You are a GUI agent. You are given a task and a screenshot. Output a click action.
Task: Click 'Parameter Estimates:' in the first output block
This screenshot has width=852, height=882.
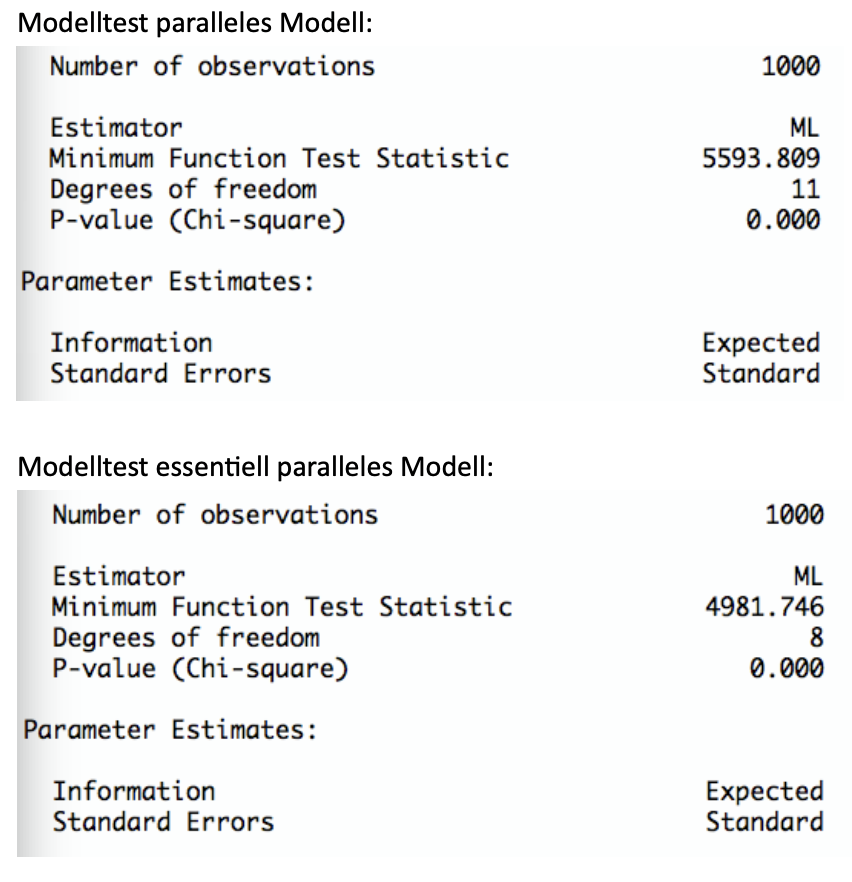[x=167, y=281]
